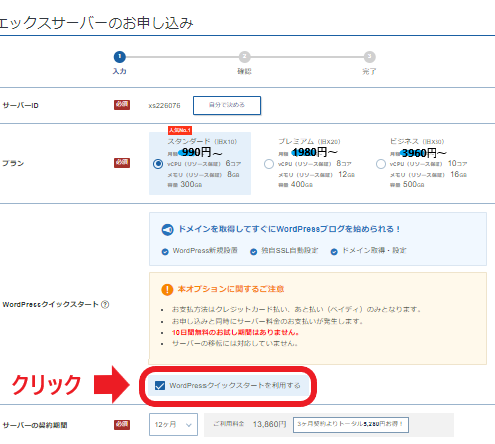Click the サーバーの移転には対応していません note
The height and width of the screenshot is (444, 495).
click(235, 343)
